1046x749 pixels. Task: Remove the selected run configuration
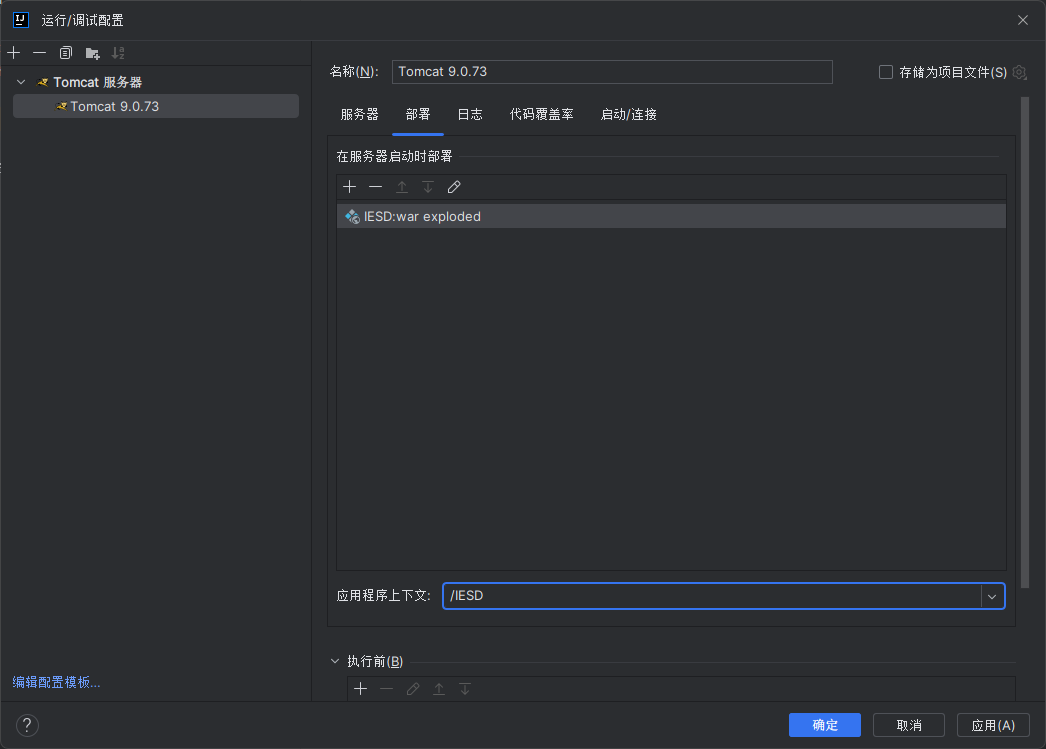pyautogui.click(x=39, y=53)
